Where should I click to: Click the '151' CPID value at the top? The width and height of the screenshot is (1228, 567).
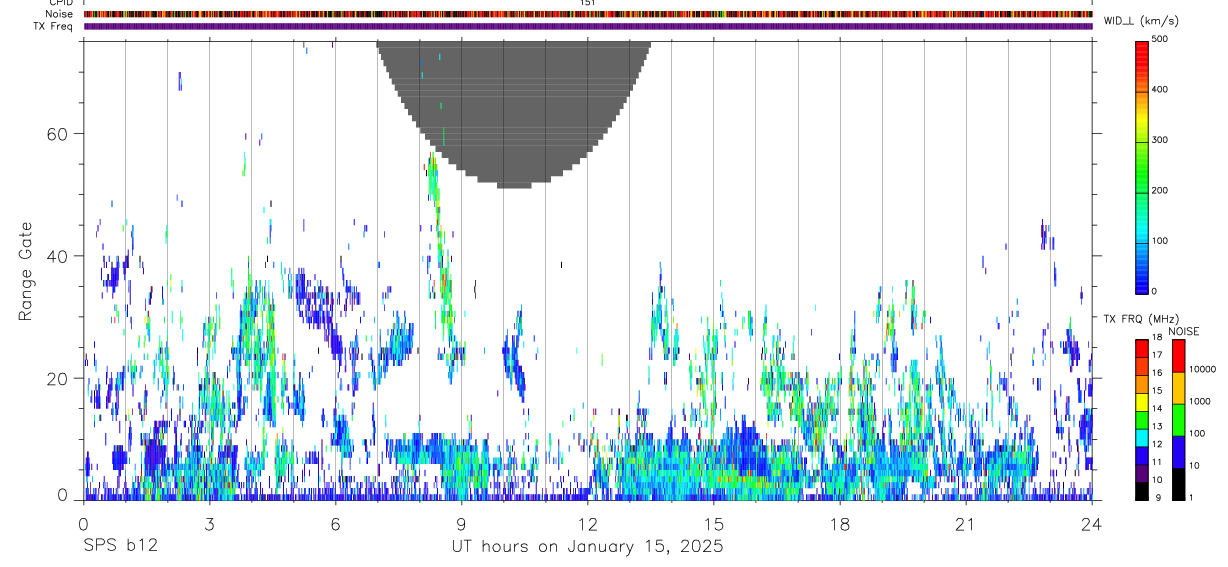[x=588, y=3]
